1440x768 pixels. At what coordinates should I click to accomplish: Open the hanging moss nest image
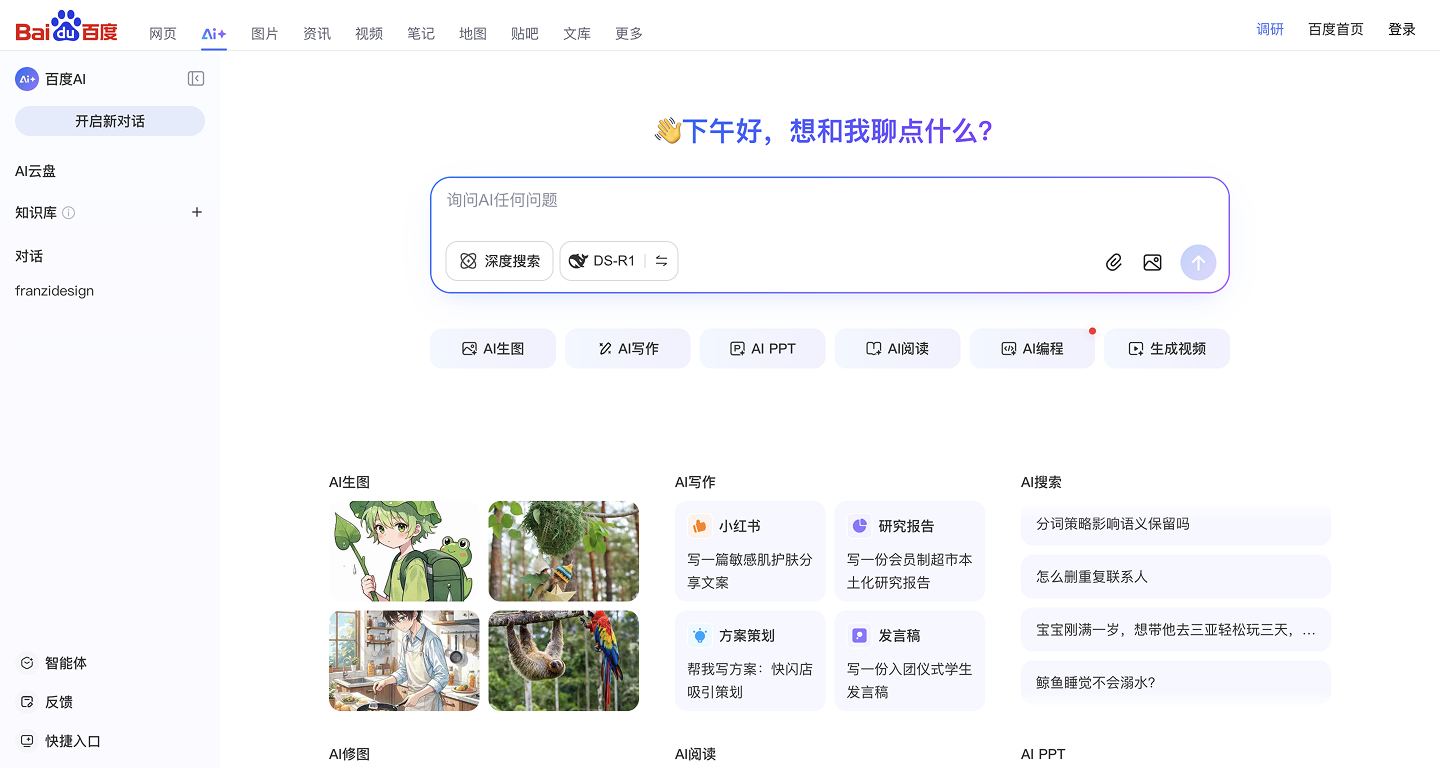pyautogui.click(x=564, y=551)
